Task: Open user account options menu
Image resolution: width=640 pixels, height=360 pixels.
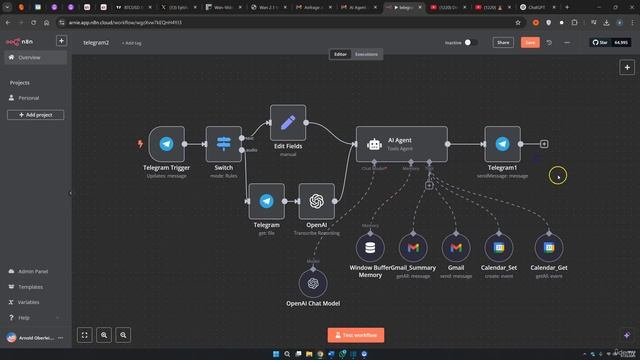Action: coord(61,338)
